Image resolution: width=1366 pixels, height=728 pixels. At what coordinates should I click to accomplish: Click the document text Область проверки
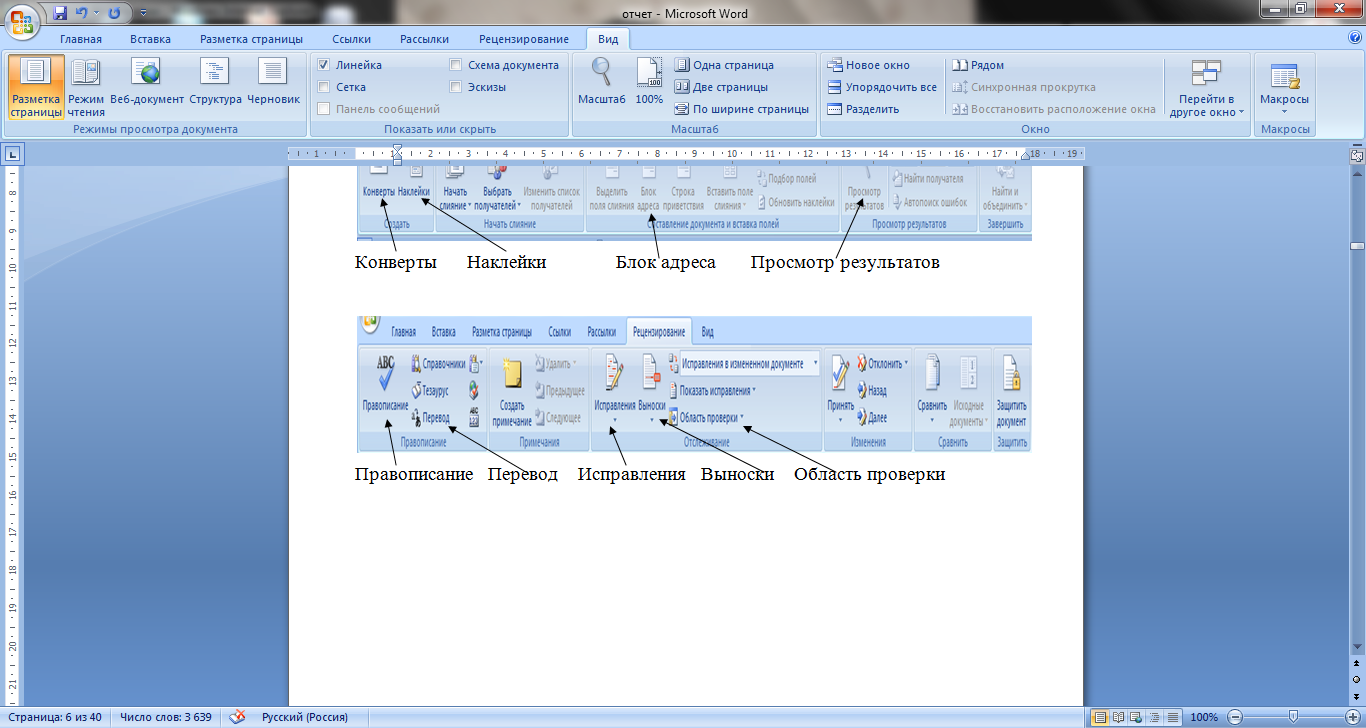pyautogui.click(x=869, y=474)
